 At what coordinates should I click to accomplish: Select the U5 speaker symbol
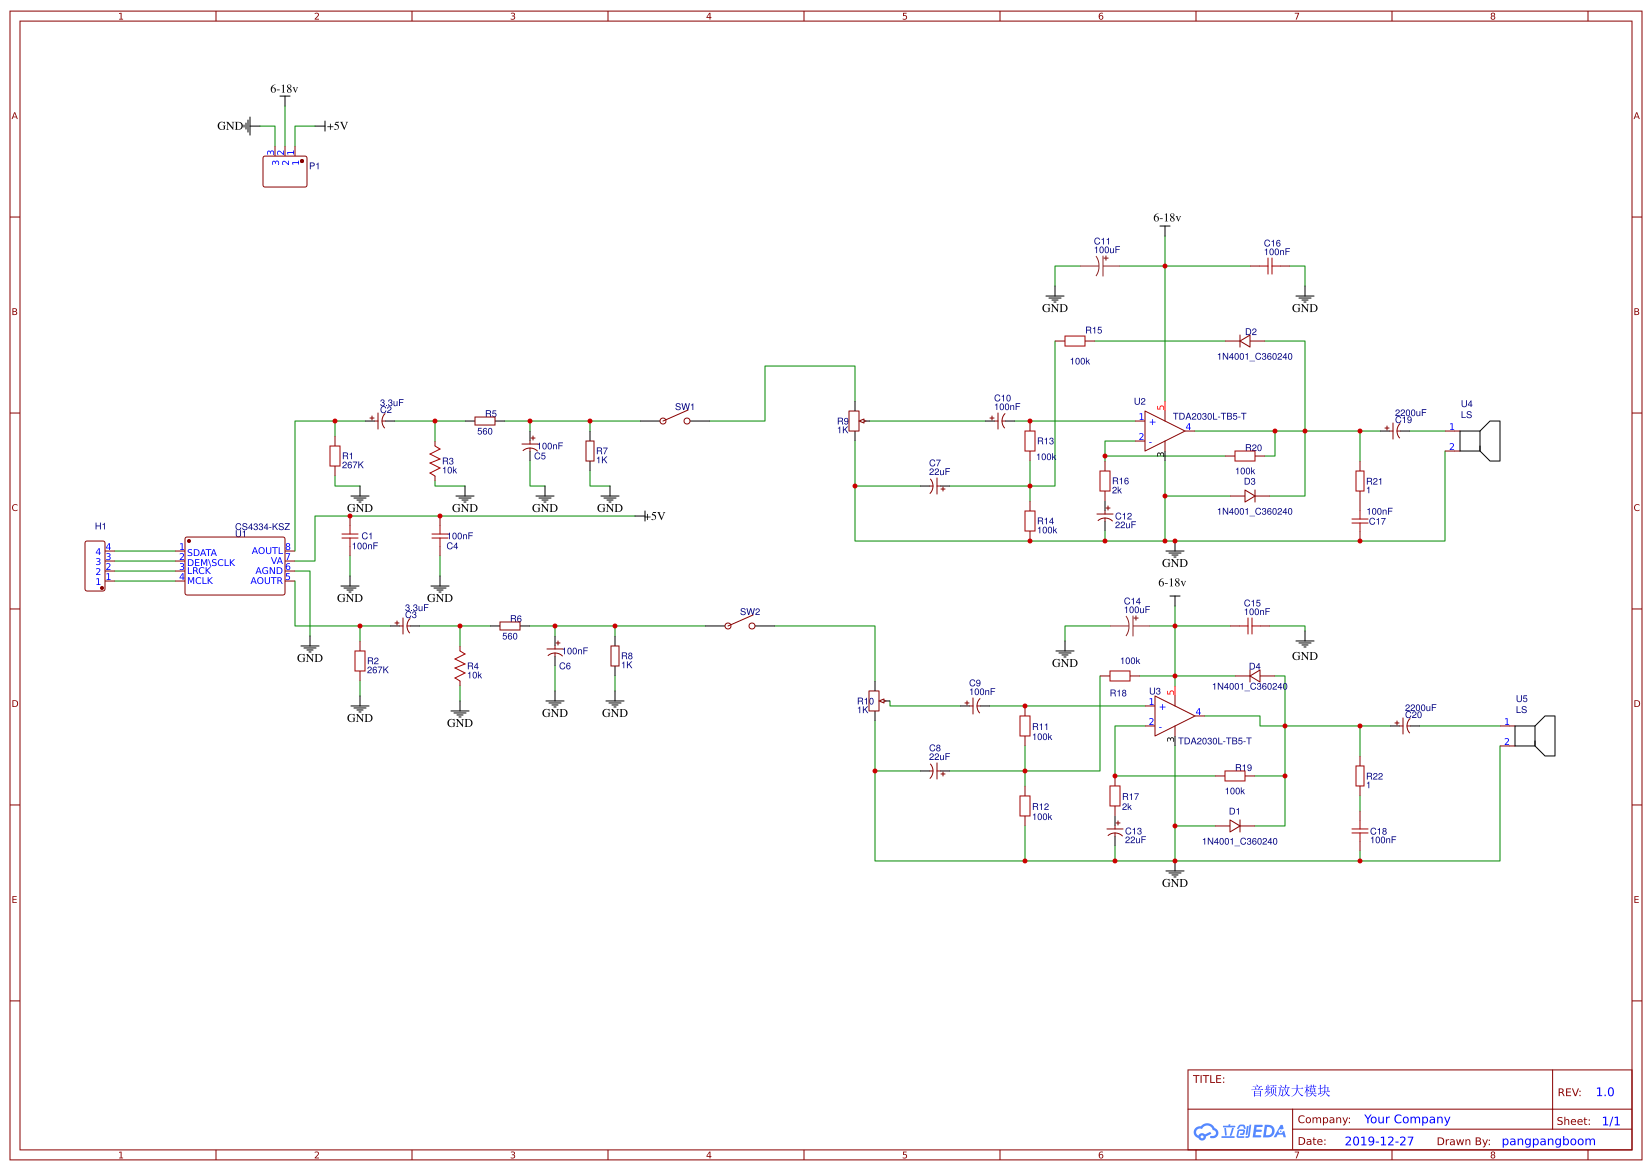point(1534,736)
